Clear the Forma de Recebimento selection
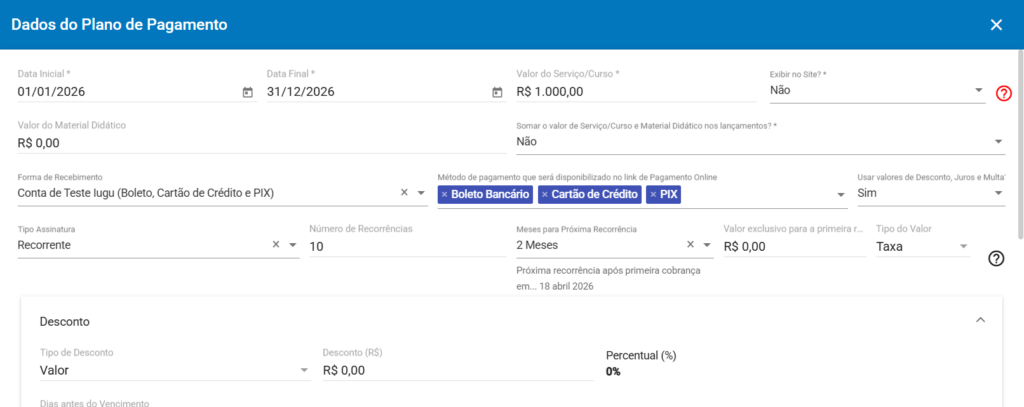Viewport: 1024px width, 407px height. click(405, 193)
